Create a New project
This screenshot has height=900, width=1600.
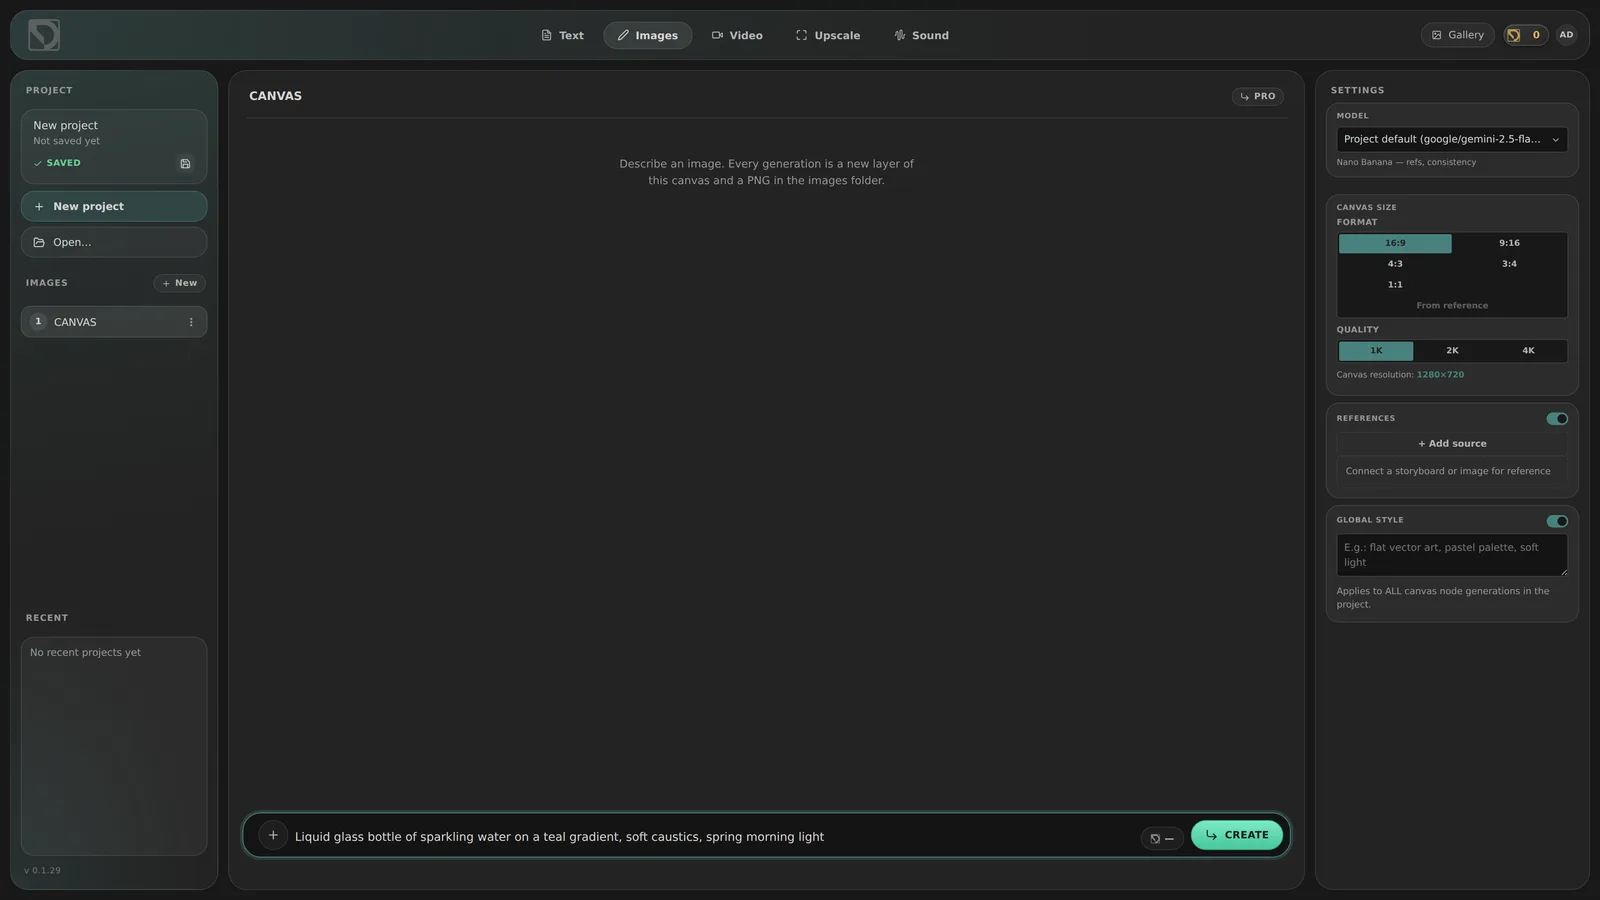click(x=114, y=206)
